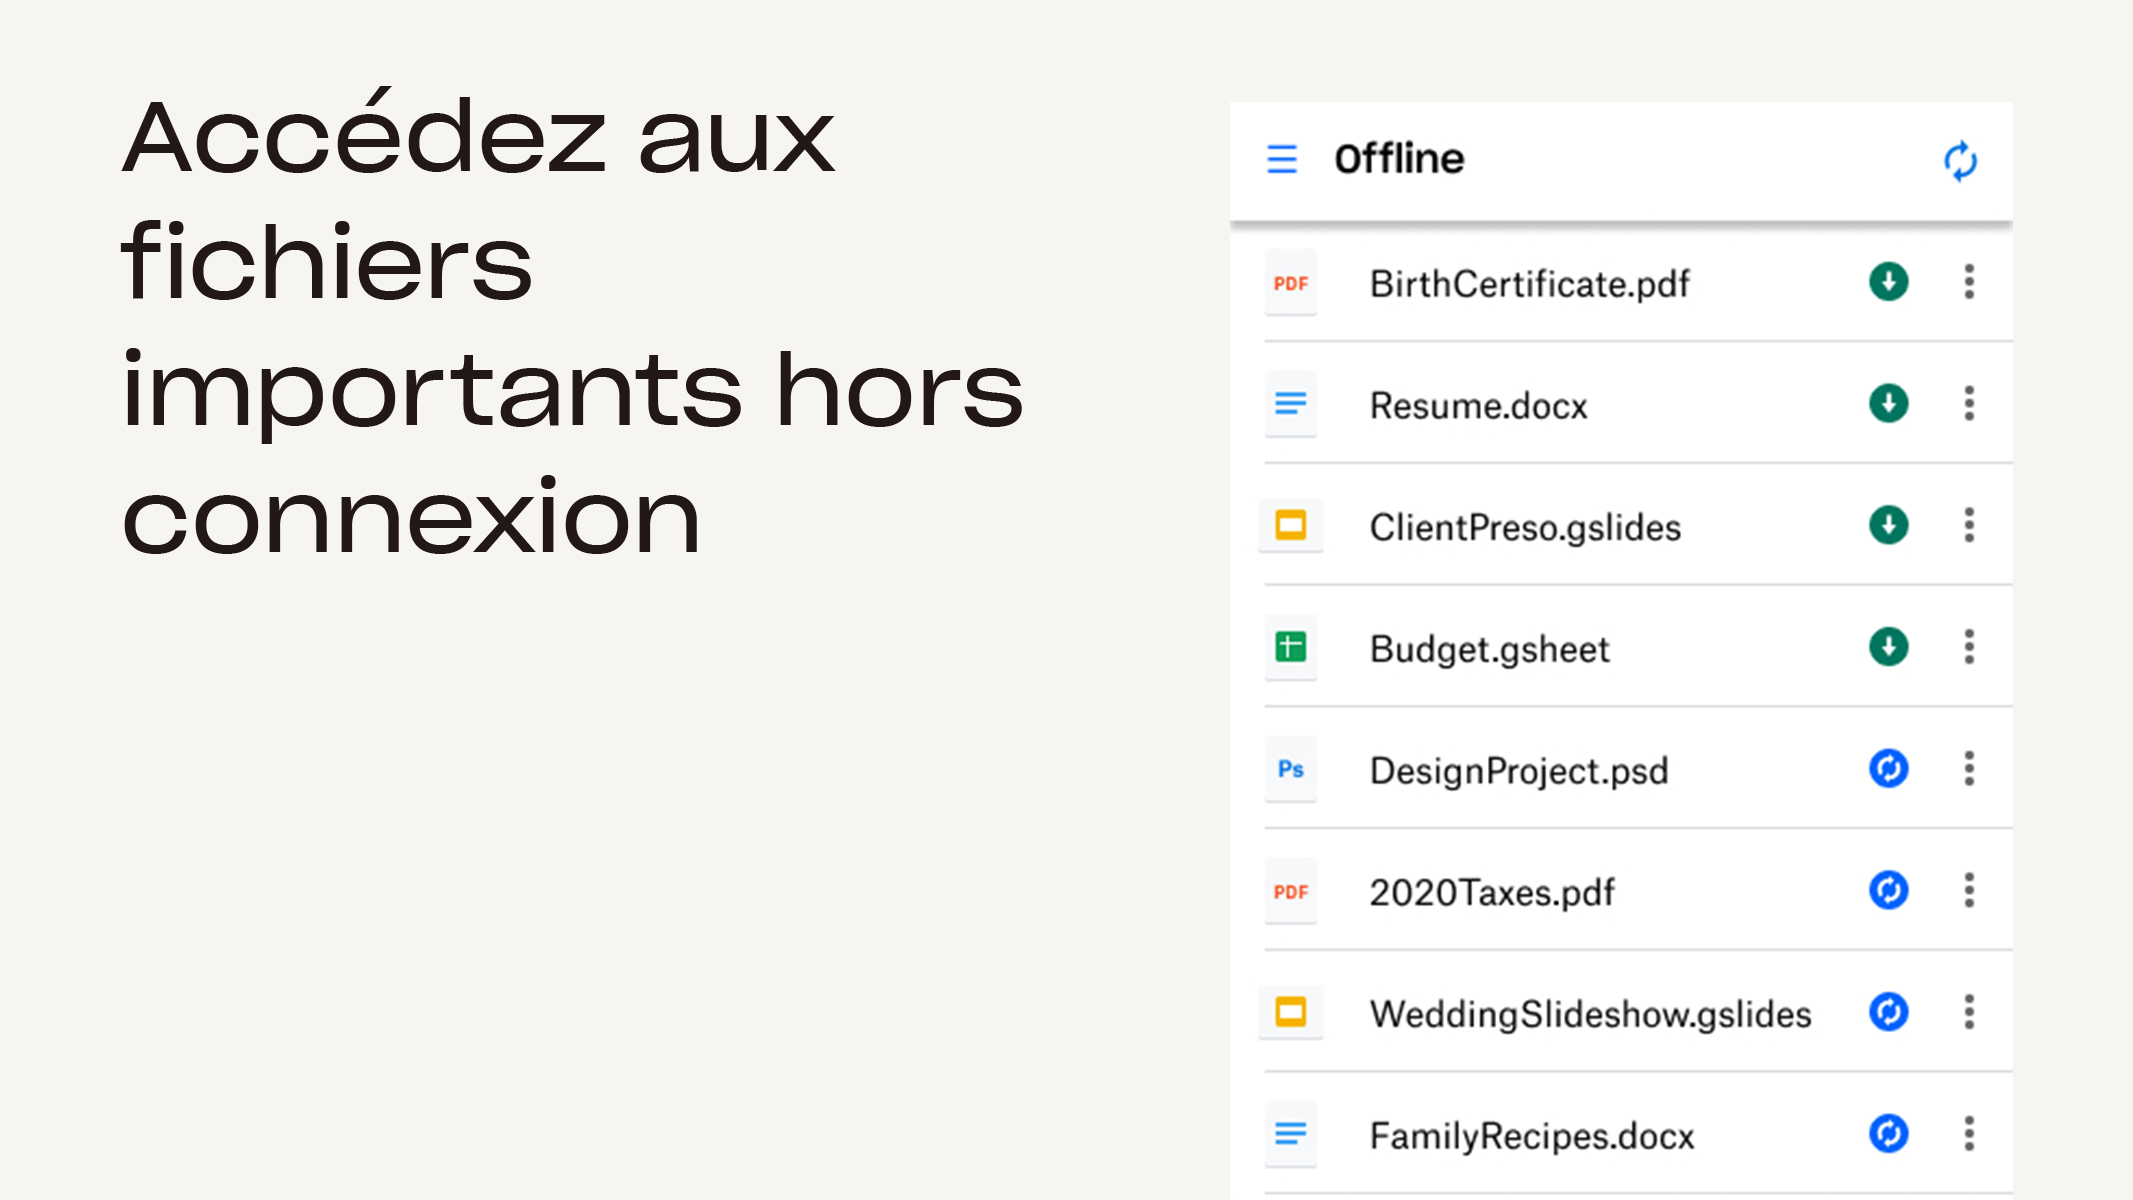
Task: Click syncing status badge on WeddingSlideshow.gslides
Action: tap(1889, 1012)
